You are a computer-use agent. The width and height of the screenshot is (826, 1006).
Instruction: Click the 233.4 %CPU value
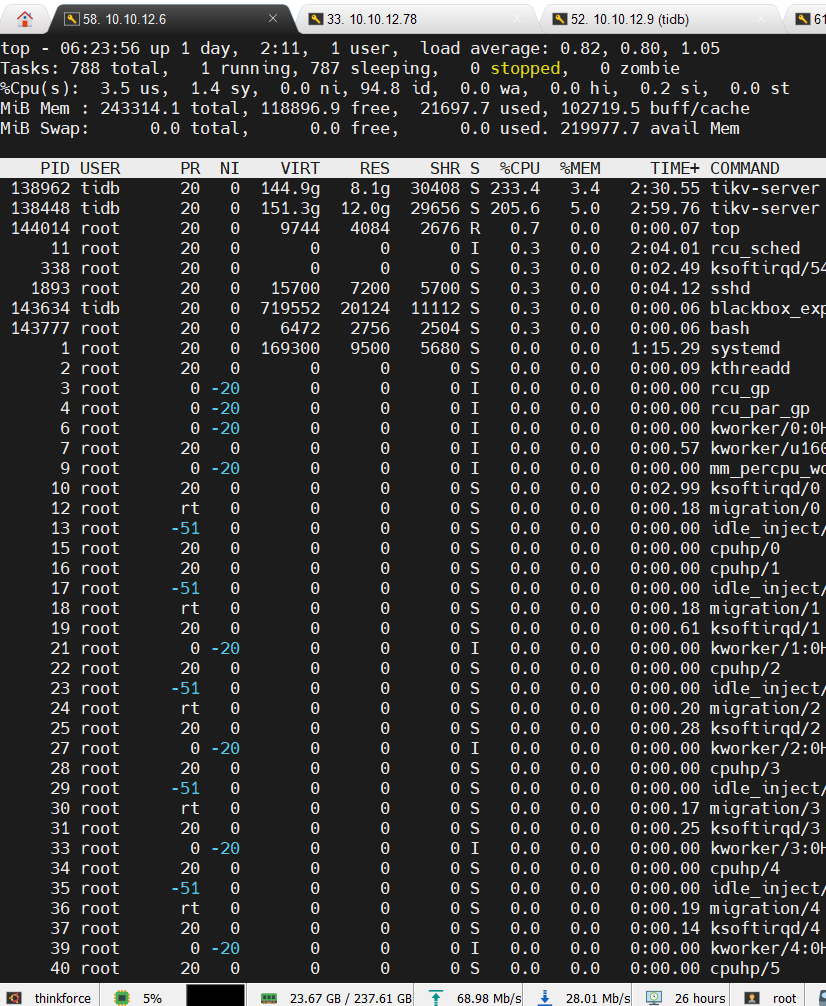click(515, 188)
